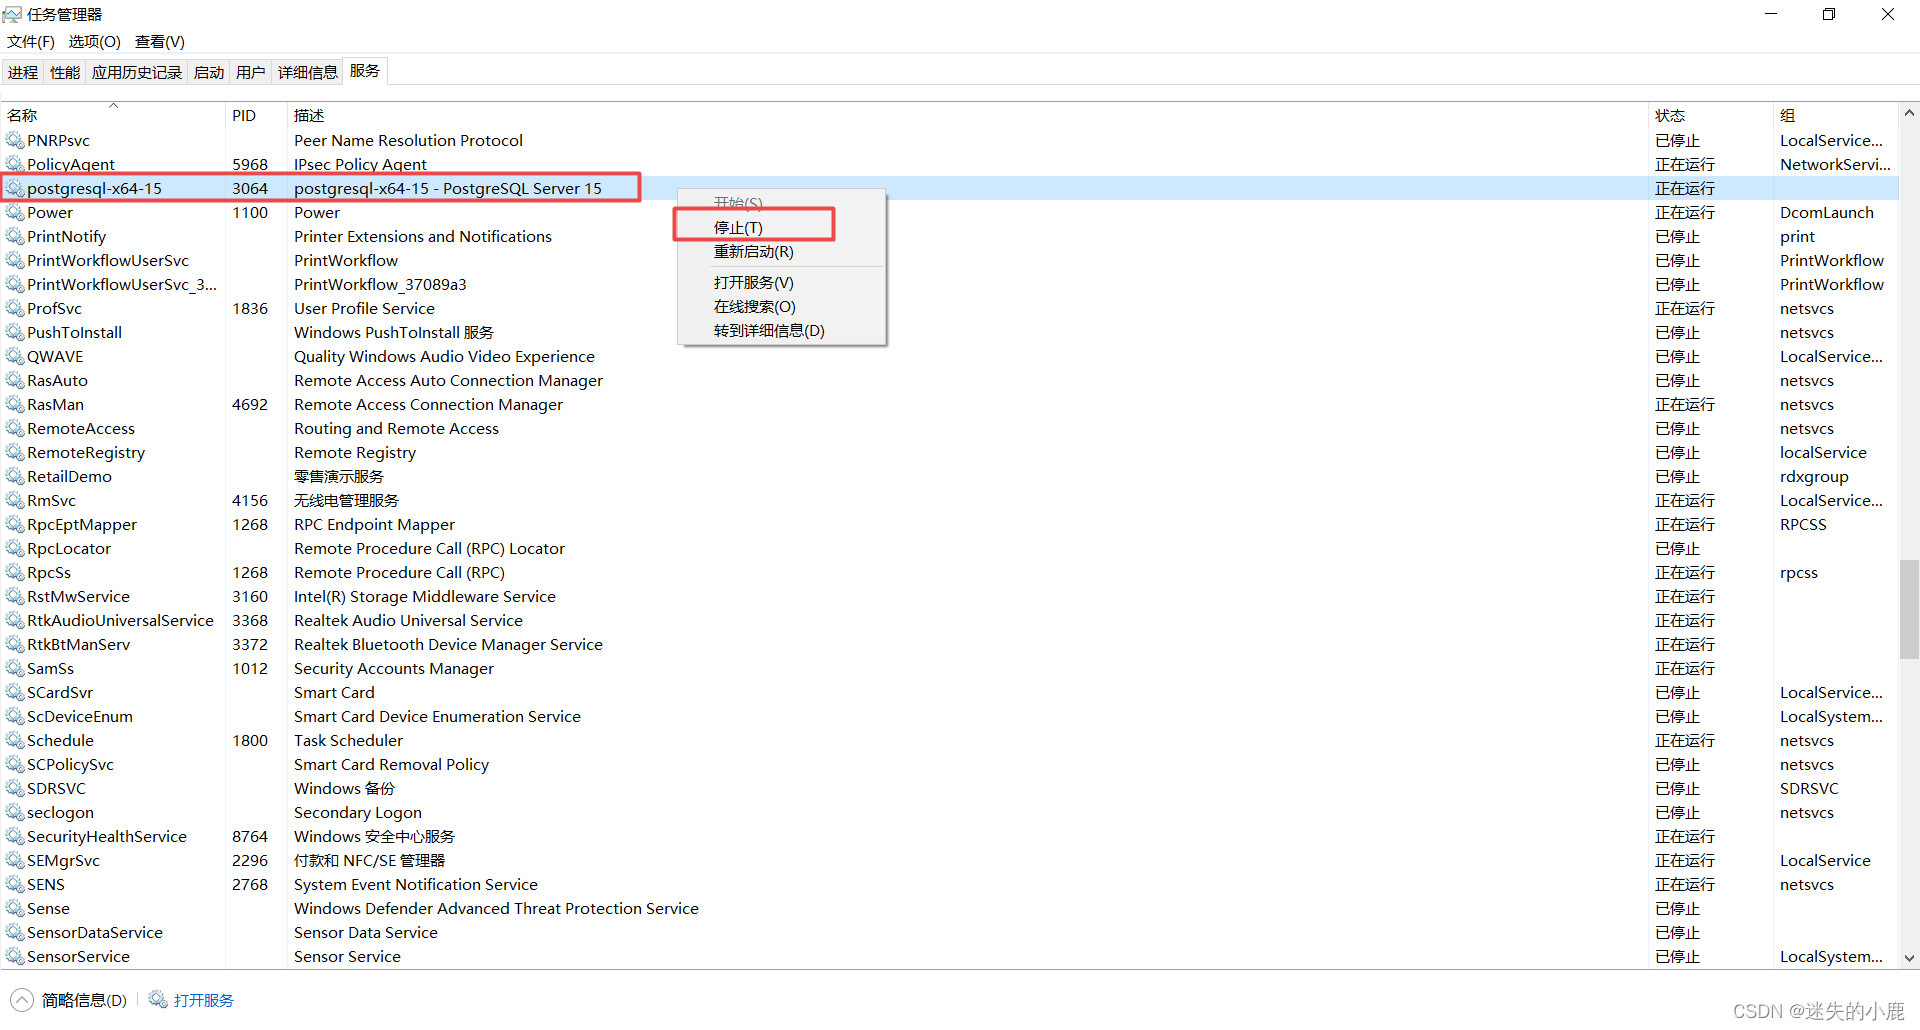The image size is (1920, 1030).
Task: Click the RstMwService gear icon
Action: coord(15,596)
